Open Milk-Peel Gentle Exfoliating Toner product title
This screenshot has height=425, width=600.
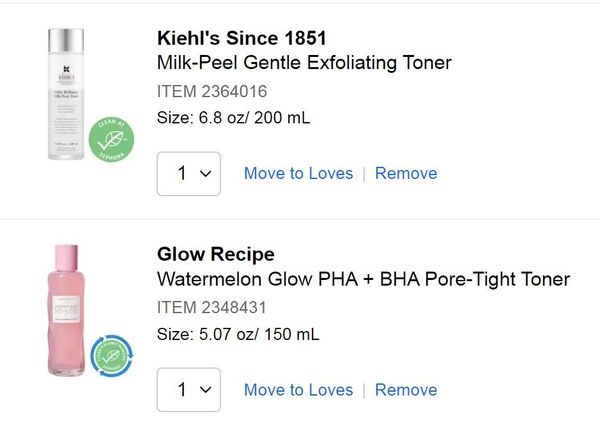[304, 63]
